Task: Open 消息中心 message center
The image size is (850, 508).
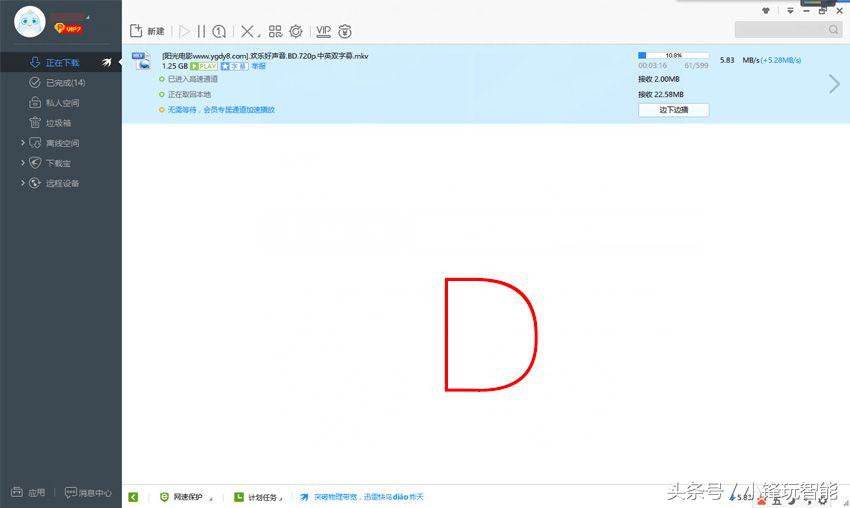Action: [x=88, y=492]
